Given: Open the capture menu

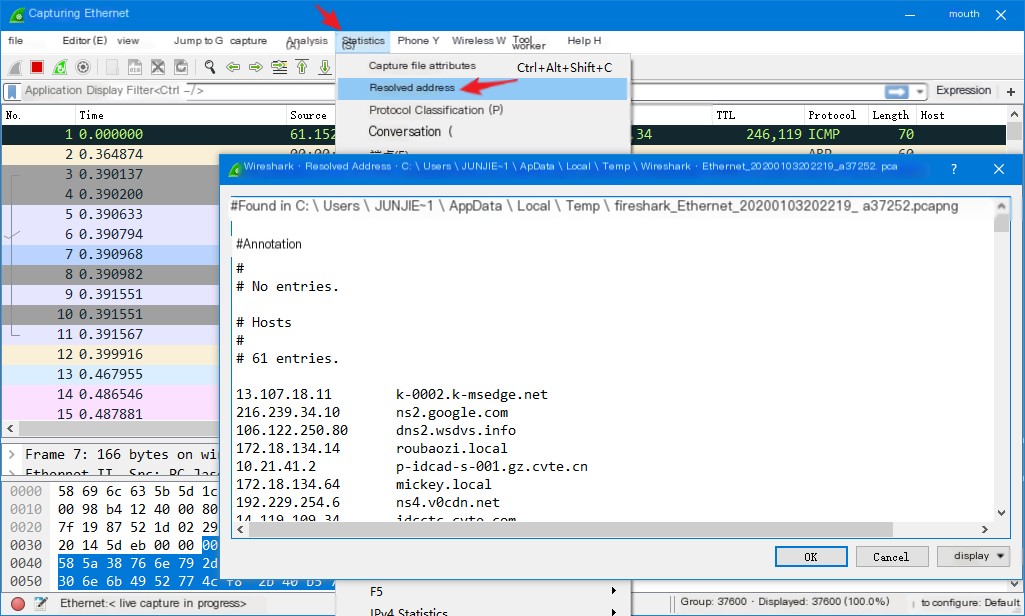Looking at the screenshot, I should [x=248, y=41].
